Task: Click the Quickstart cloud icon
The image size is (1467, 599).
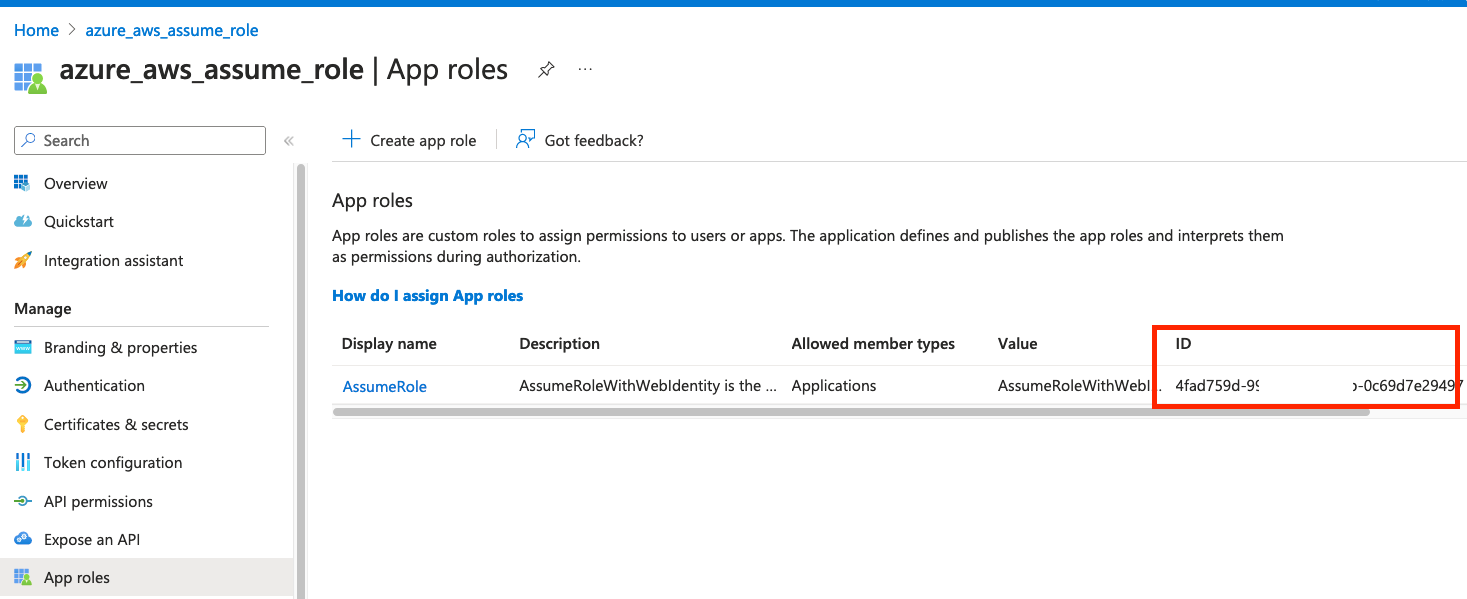Action: pyautogui.click(x=22, y=221)
